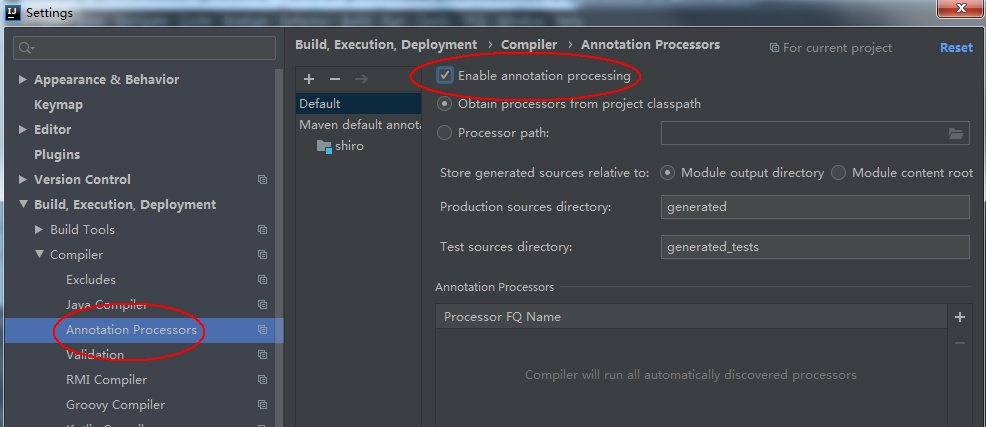The image size is (986, 427).
Task: Click the search magnifier icon in settings
Action: (x=26, y=48)
